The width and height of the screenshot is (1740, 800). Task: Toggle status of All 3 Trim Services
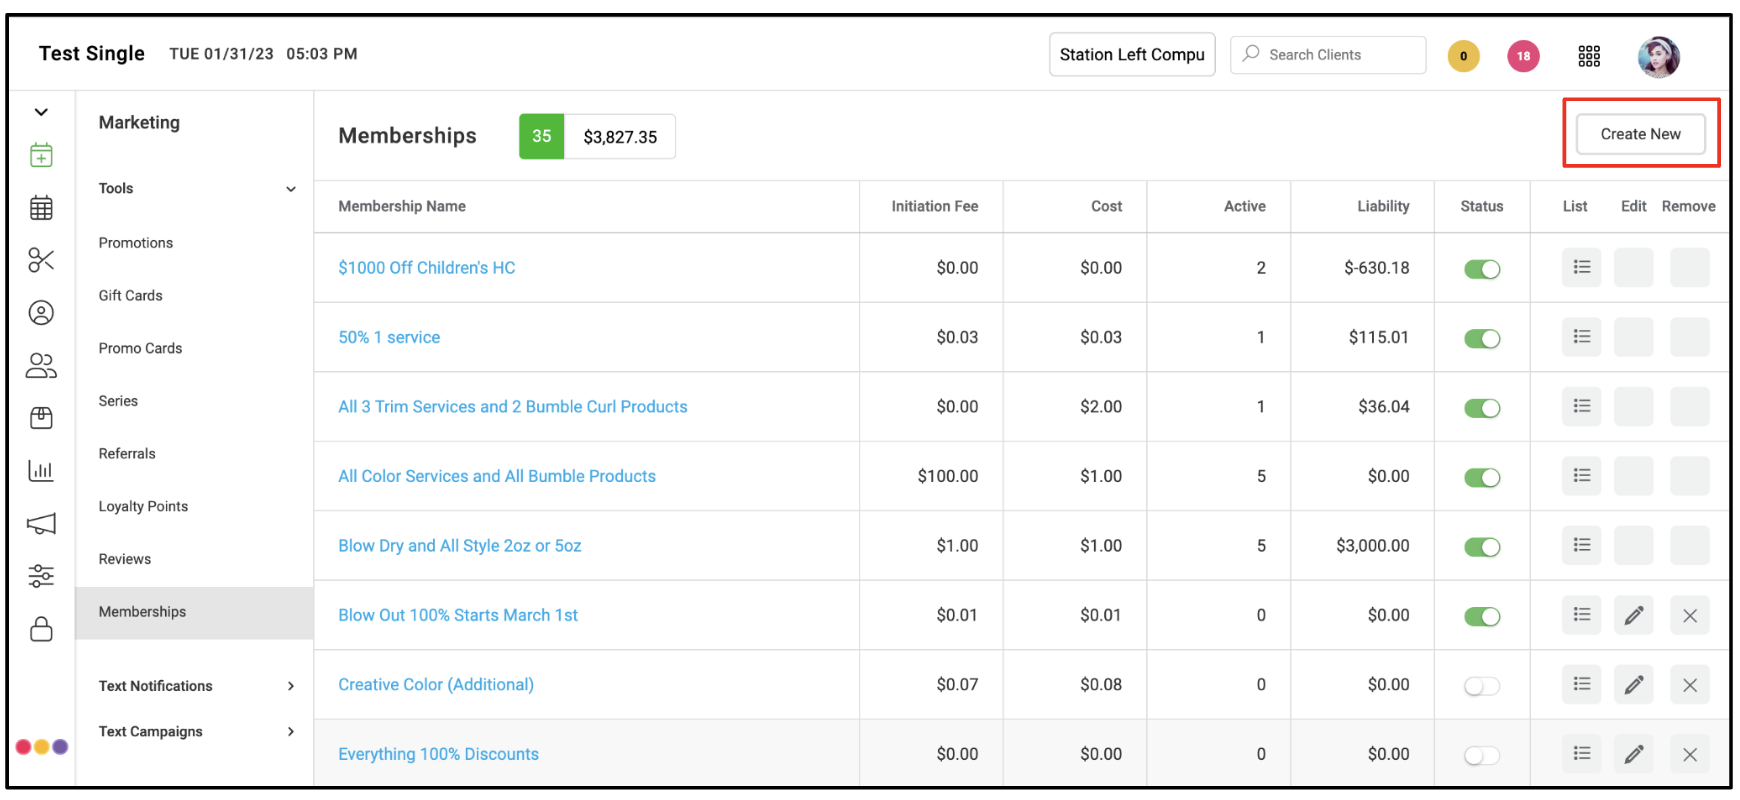pyautogui.click(x=1482, y=408)
